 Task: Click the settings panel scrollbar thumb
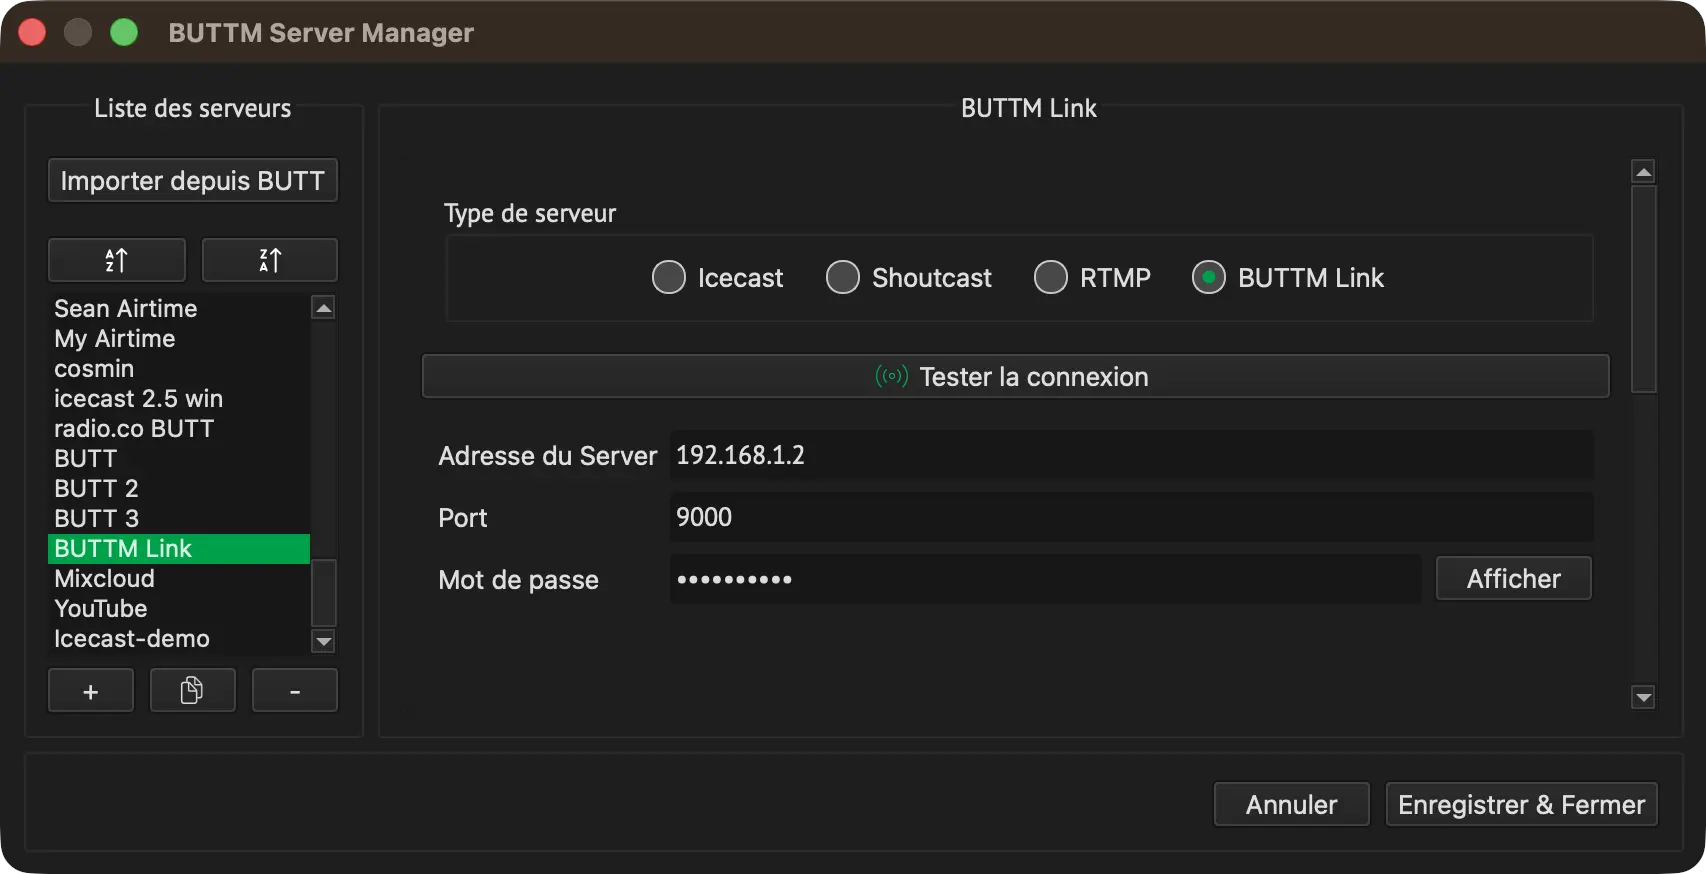pyautogui.click(x=1643, y=290)
